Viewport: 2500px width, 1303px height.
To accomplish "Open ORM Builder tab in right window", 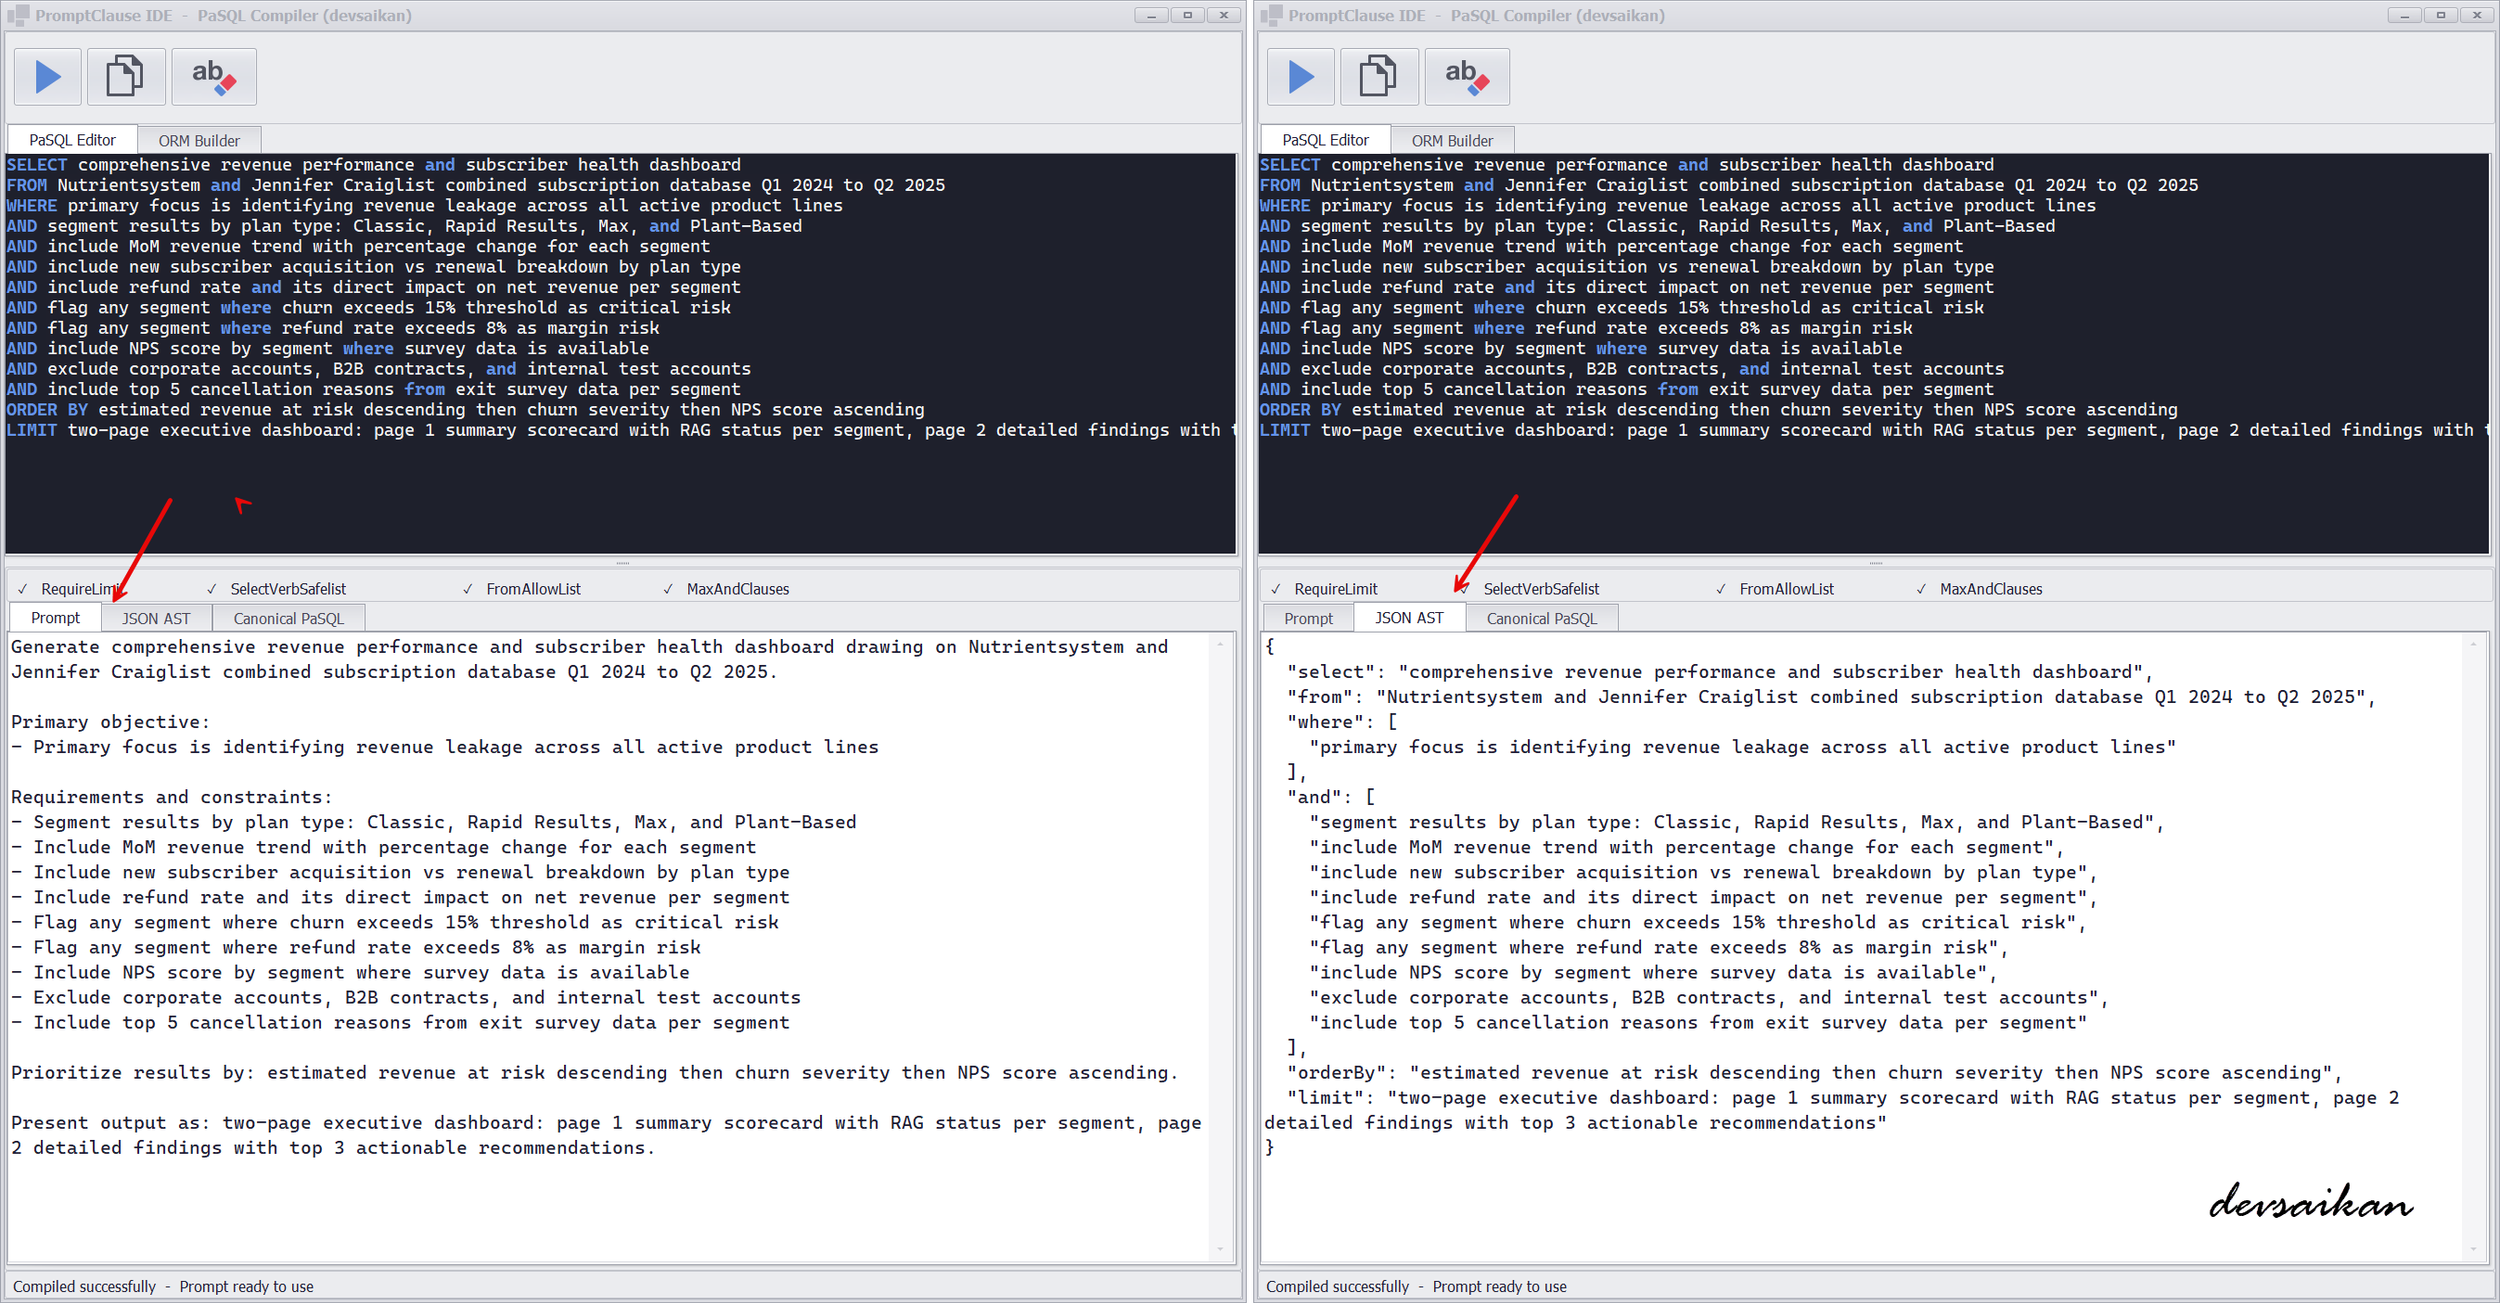I will click(1452, 140).
